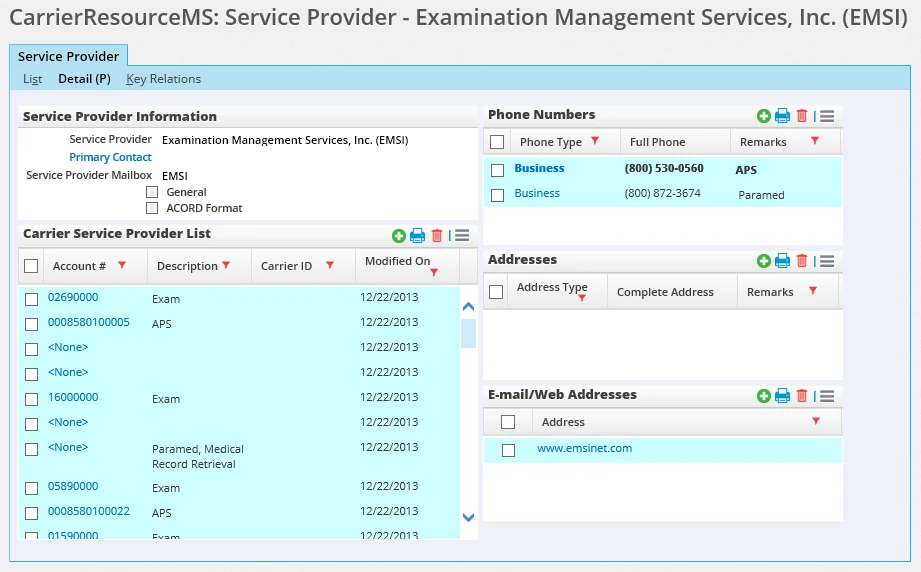Delete selected E-mail/Web addresses
Image resolution: width=921 pixels, height=572 pixels.
click(802, 396)
